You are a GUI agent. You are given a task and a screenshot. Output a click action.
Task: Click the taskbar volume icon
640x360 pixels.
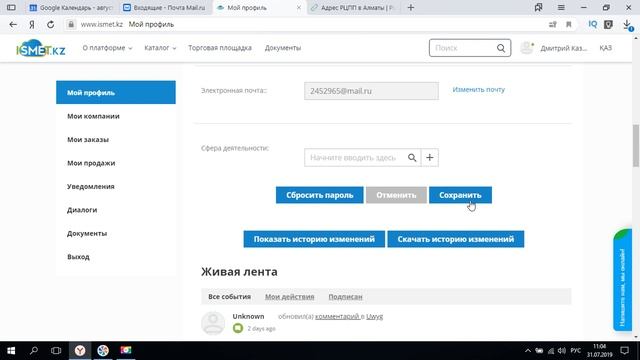point(562,351)
